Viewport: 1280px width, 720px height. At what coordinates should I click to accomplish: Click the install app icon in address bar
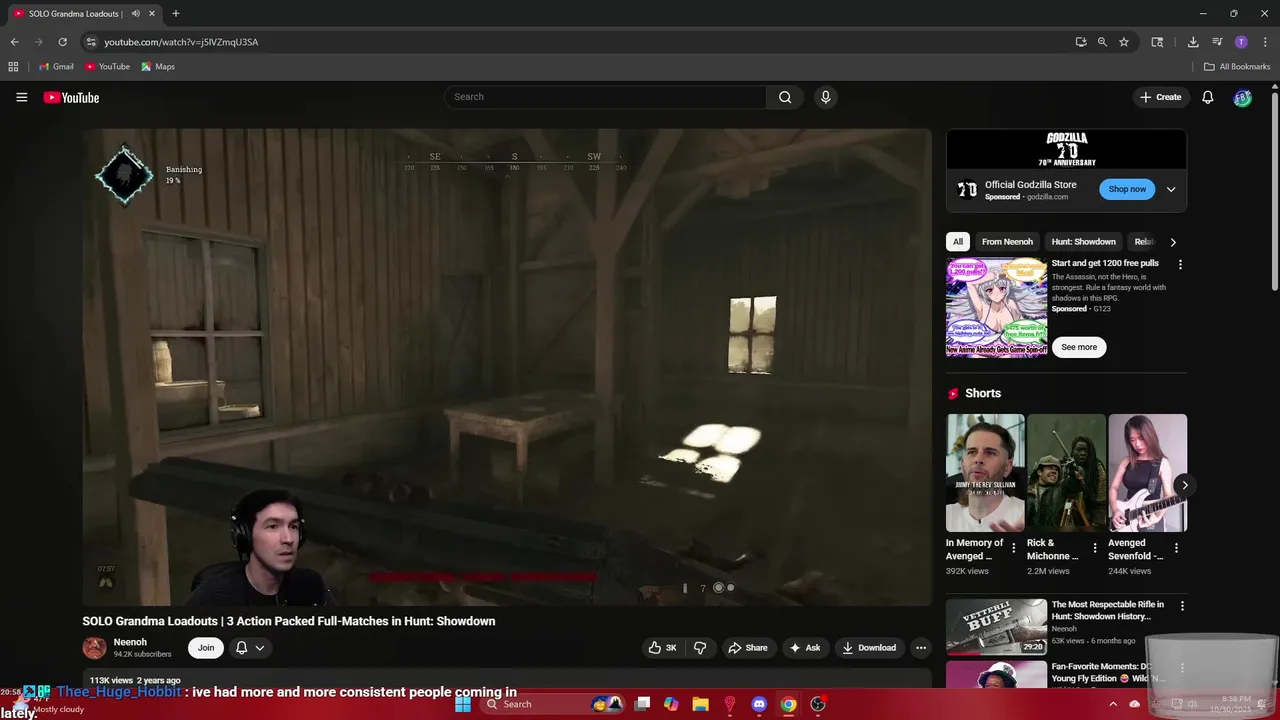coord(1081,42)
